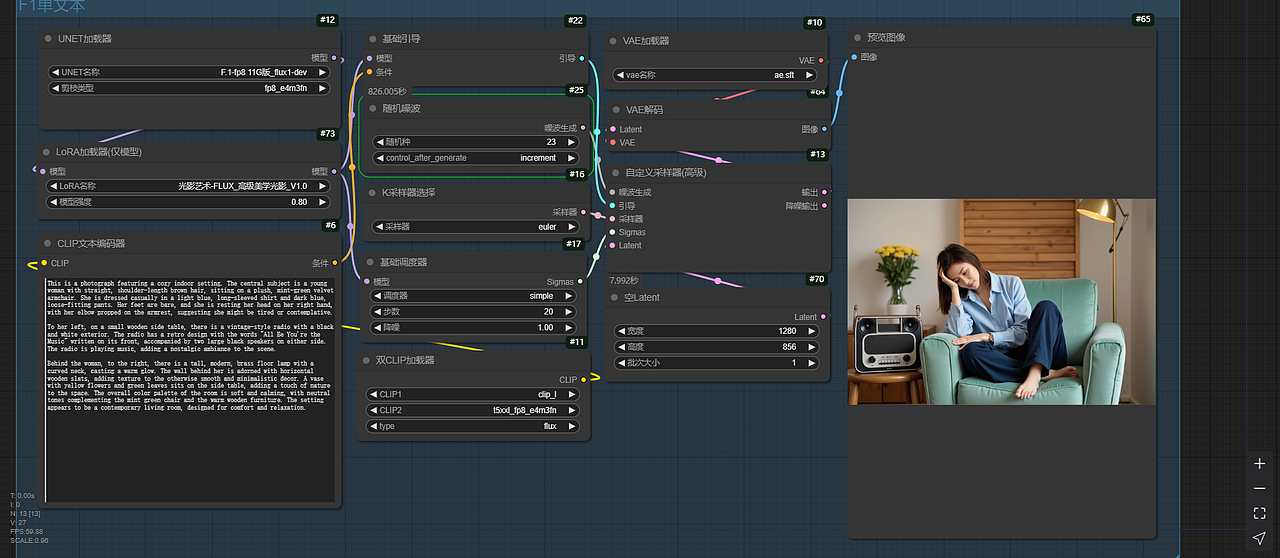1280x558 pixels.
Task: Open the CLIP2 t5xxl_fp8_e4m3fn dropdown
Action: coord(473,410)
